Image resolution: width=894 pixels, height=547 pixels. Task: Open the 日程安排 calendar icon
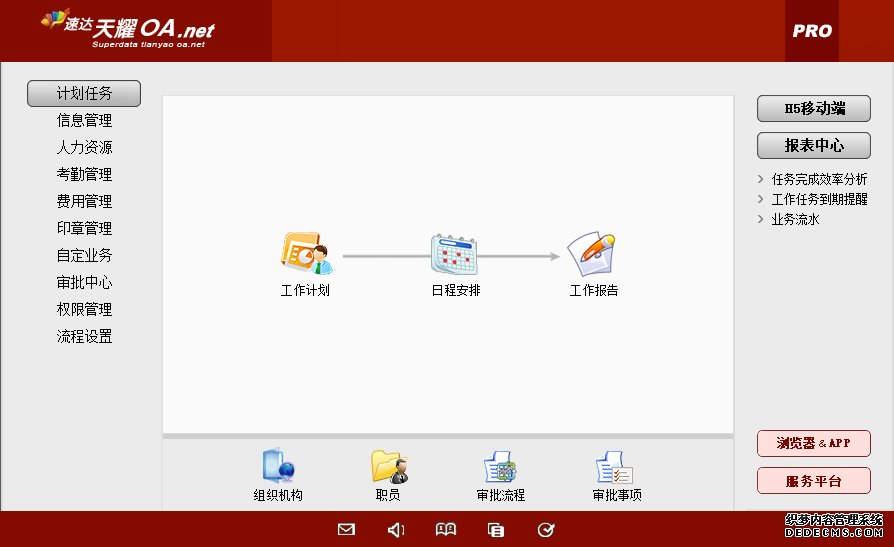point(455,255)
